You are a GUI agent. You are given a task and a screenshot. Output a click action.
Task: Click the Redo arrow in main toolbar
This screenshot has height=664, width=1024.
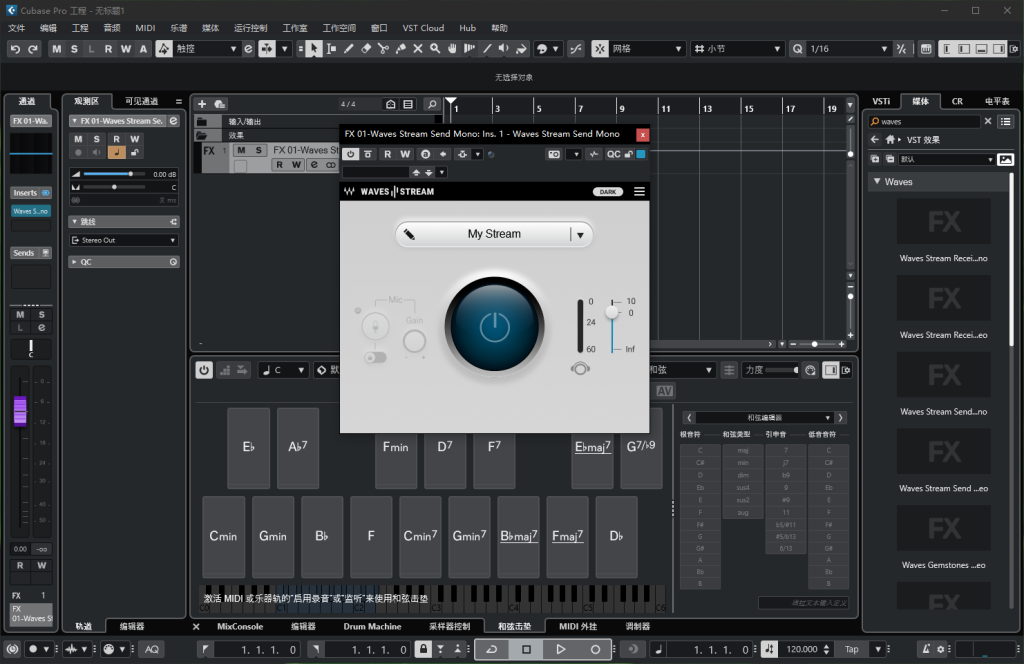click(x=33, y=49)
